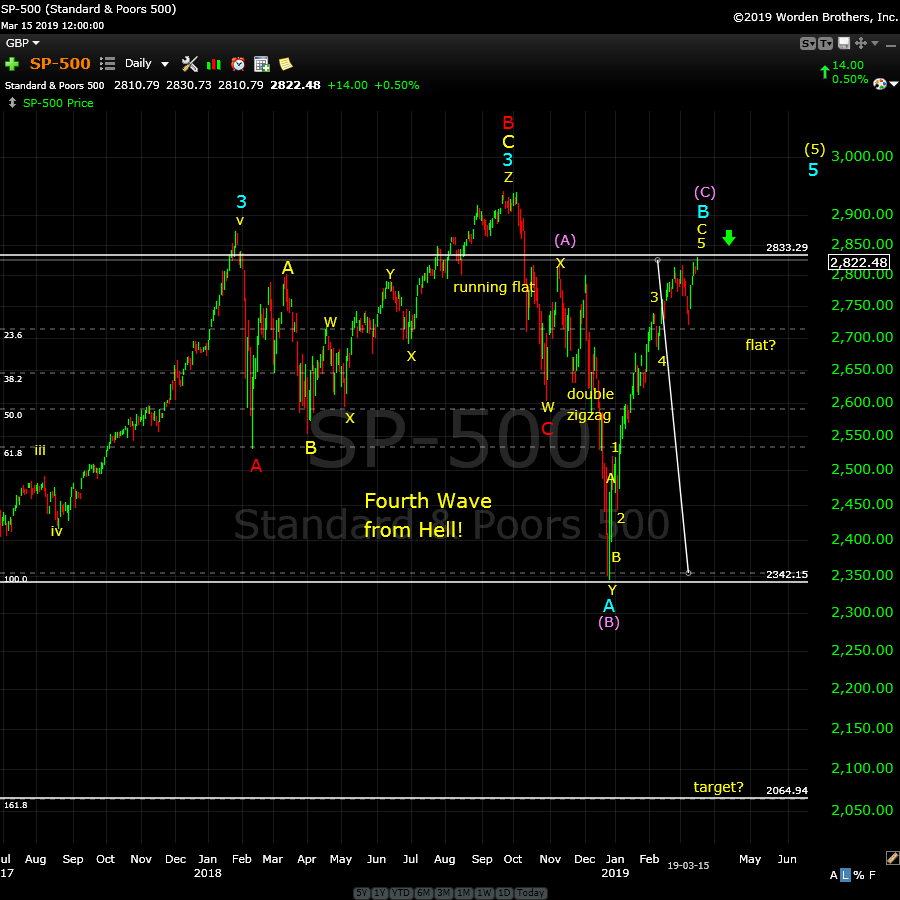Click the calculator add indicator icon
900x900 pixels.
(262, 64)
